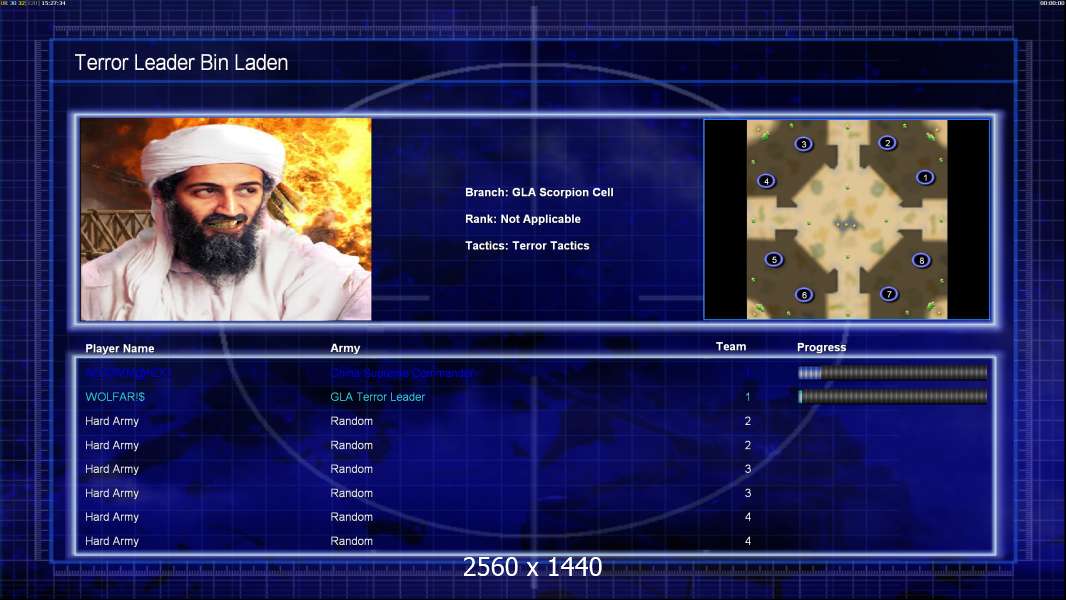Click the China Supreme Commander progress bar
The height and width of the screenshot is (600, 1066).
coord(893,372)
